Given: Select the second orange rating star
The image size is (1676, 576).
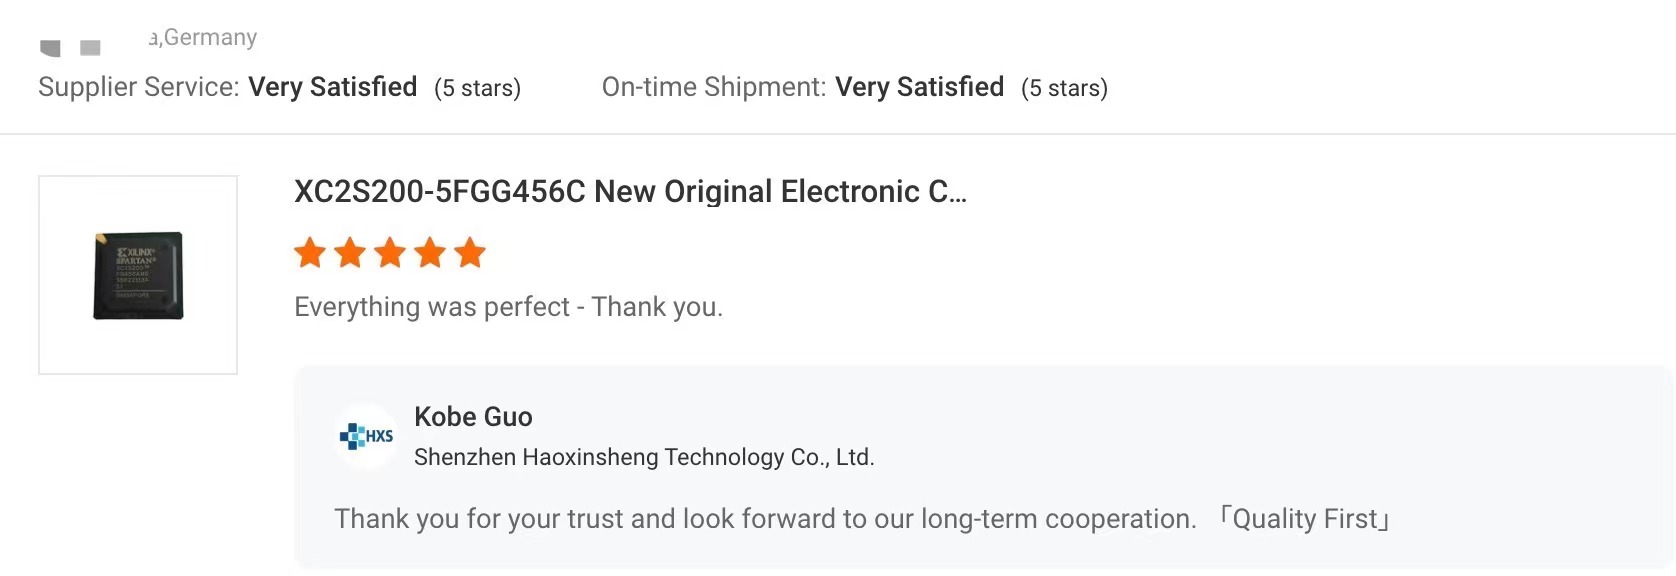Looking at the screenshot, I should click(350, 253).
